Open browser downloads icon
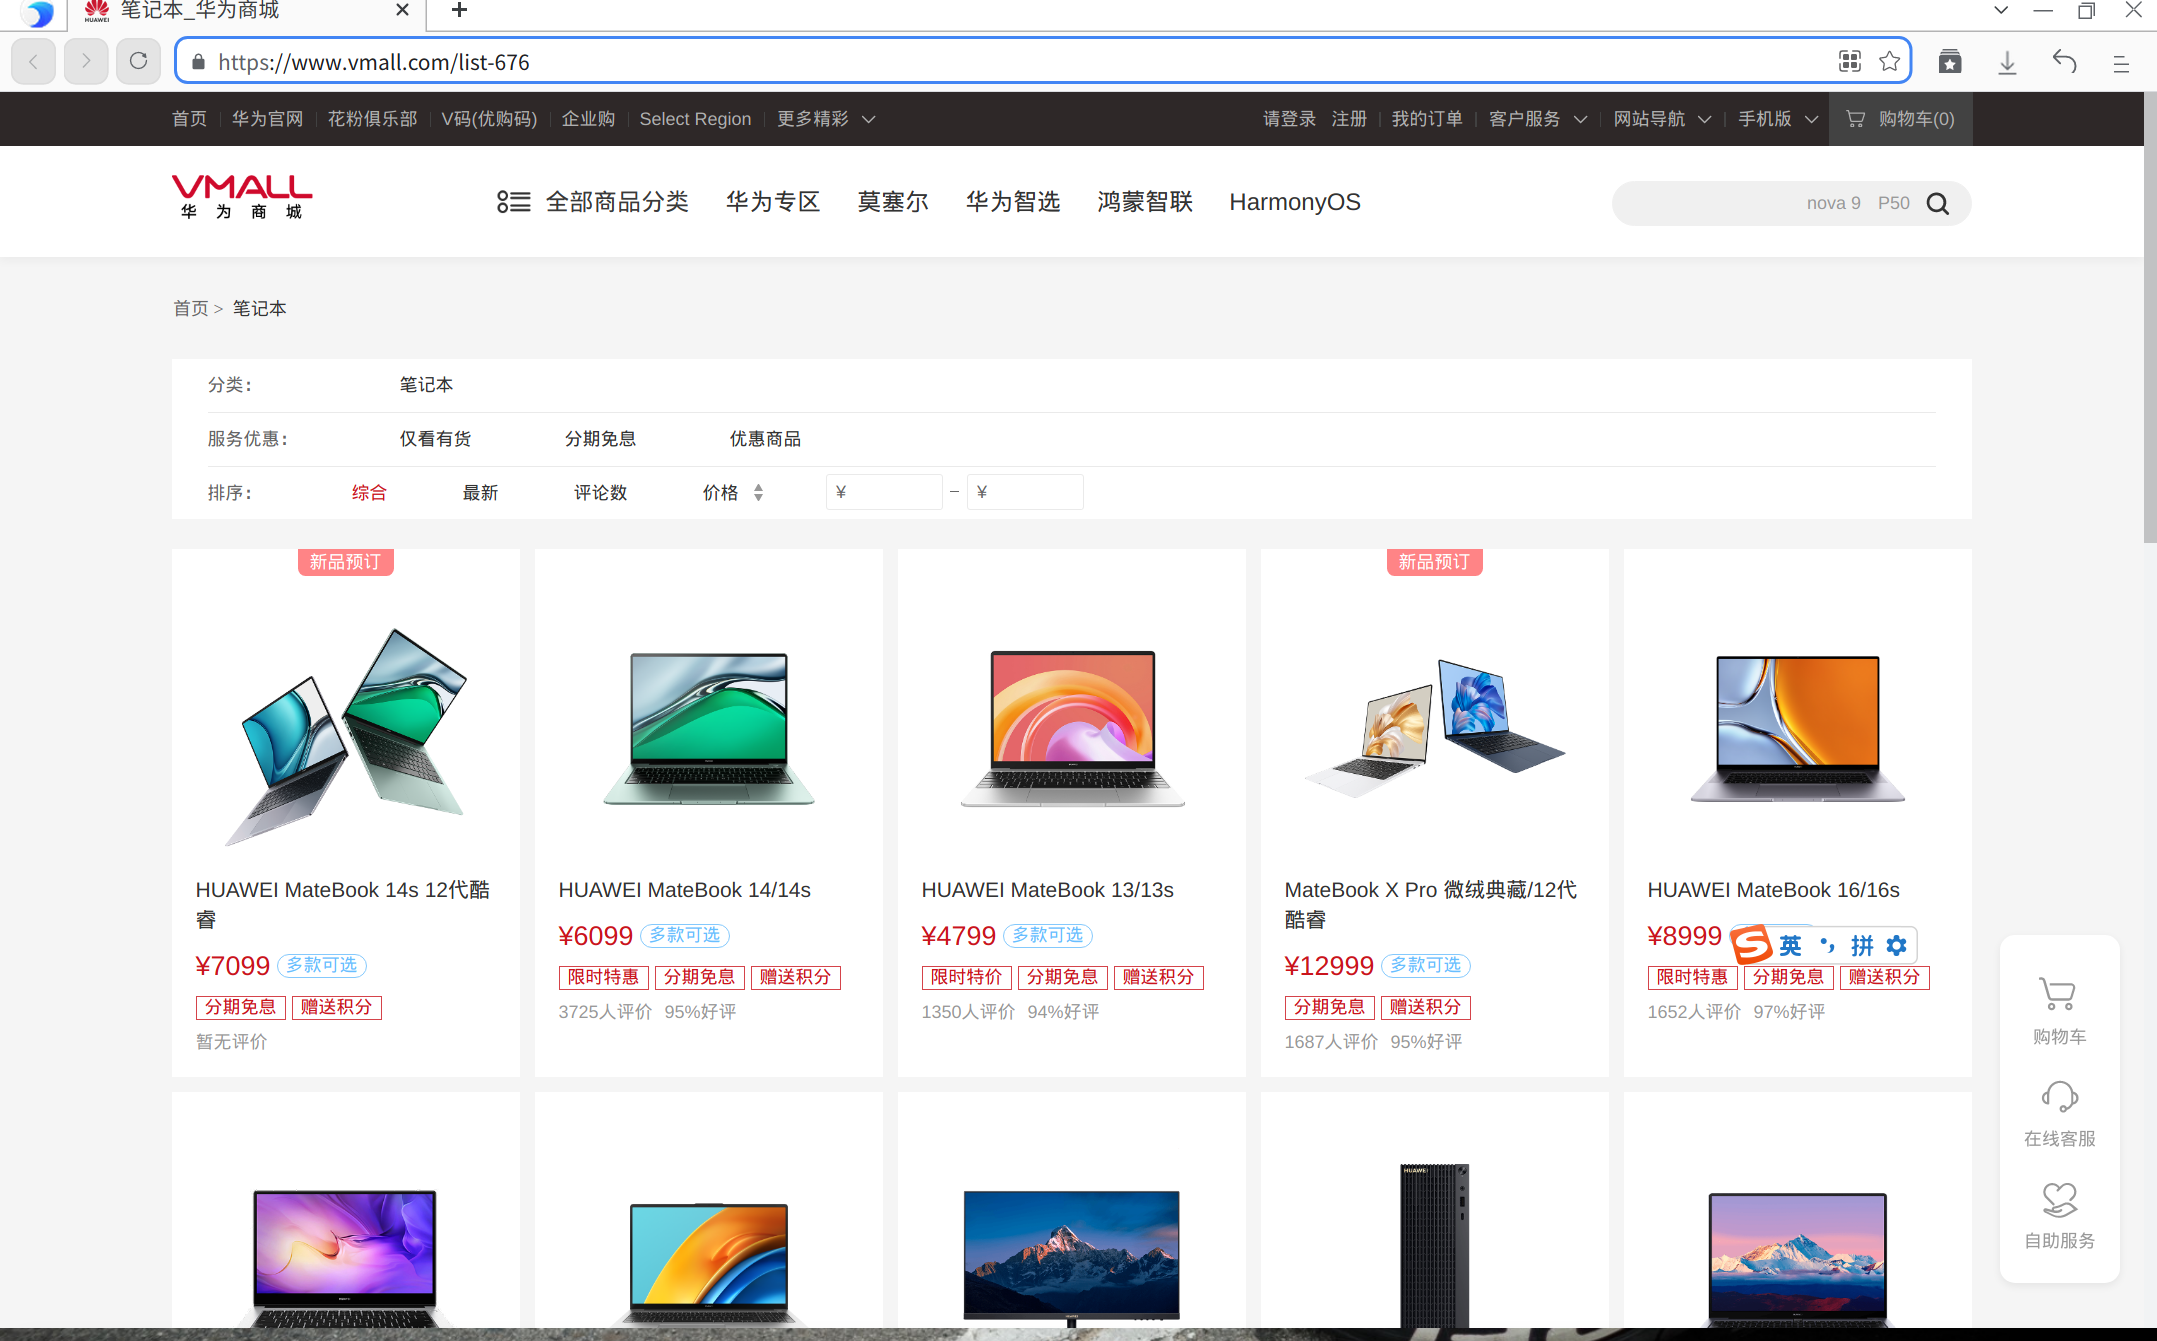Screen dimensions: 2157x1341 (x=2007, y=62)
